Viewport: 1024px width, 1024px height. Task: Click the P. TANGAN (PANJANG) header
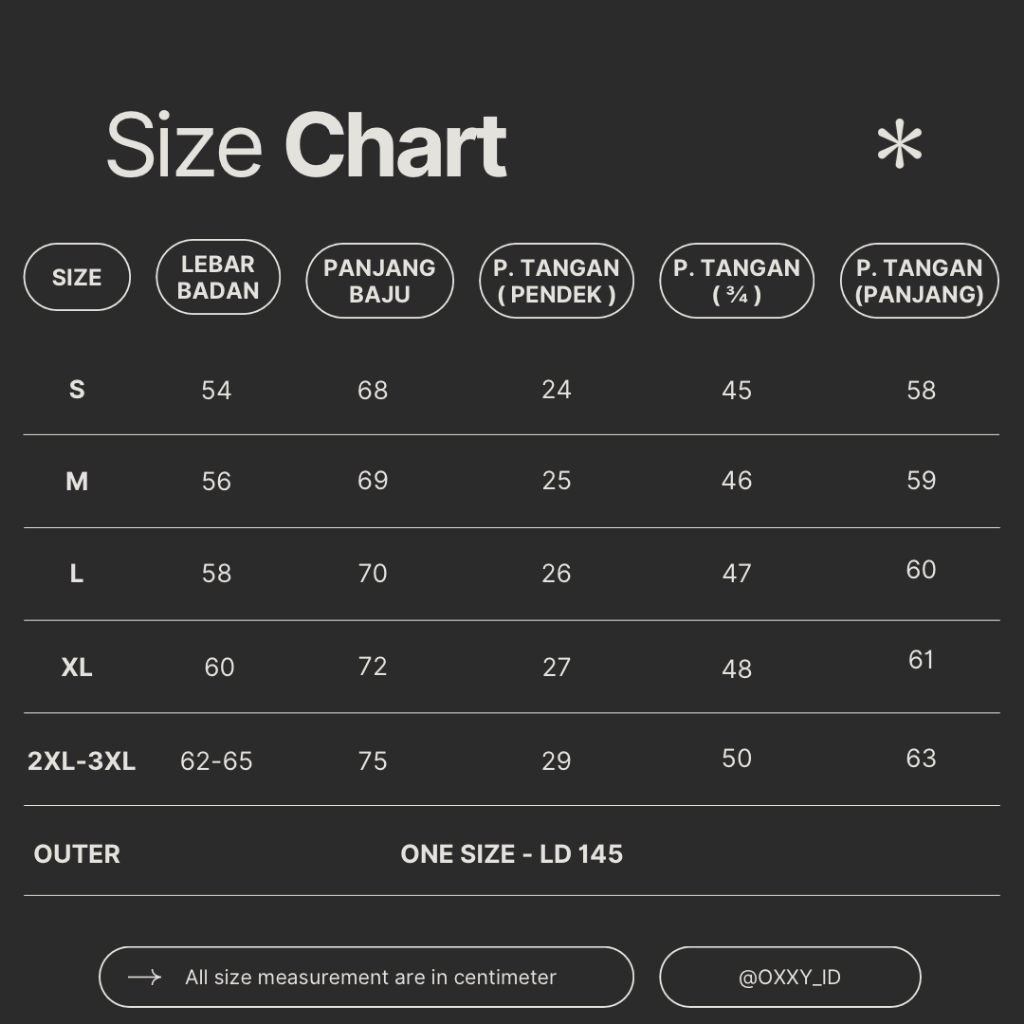(920, 281)
